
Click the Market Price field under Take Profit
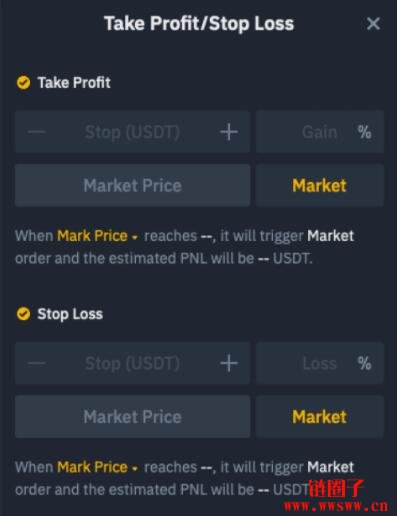[x=132, y=185]
